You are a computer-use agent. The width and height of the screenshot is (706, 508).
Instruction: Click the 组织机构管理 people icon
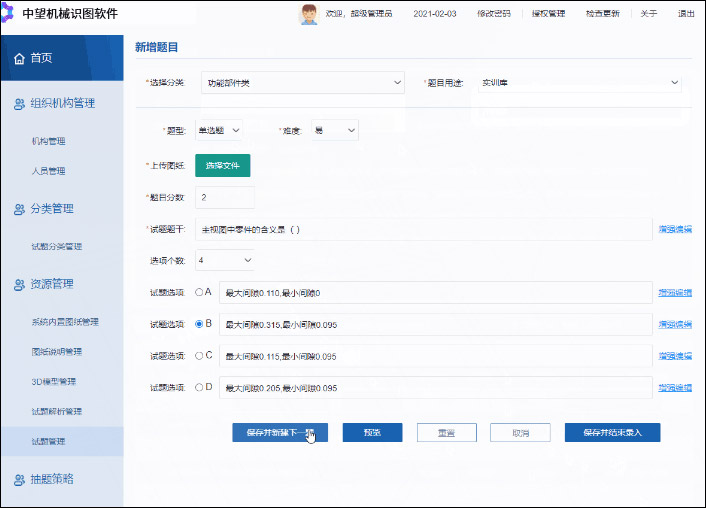19,103
